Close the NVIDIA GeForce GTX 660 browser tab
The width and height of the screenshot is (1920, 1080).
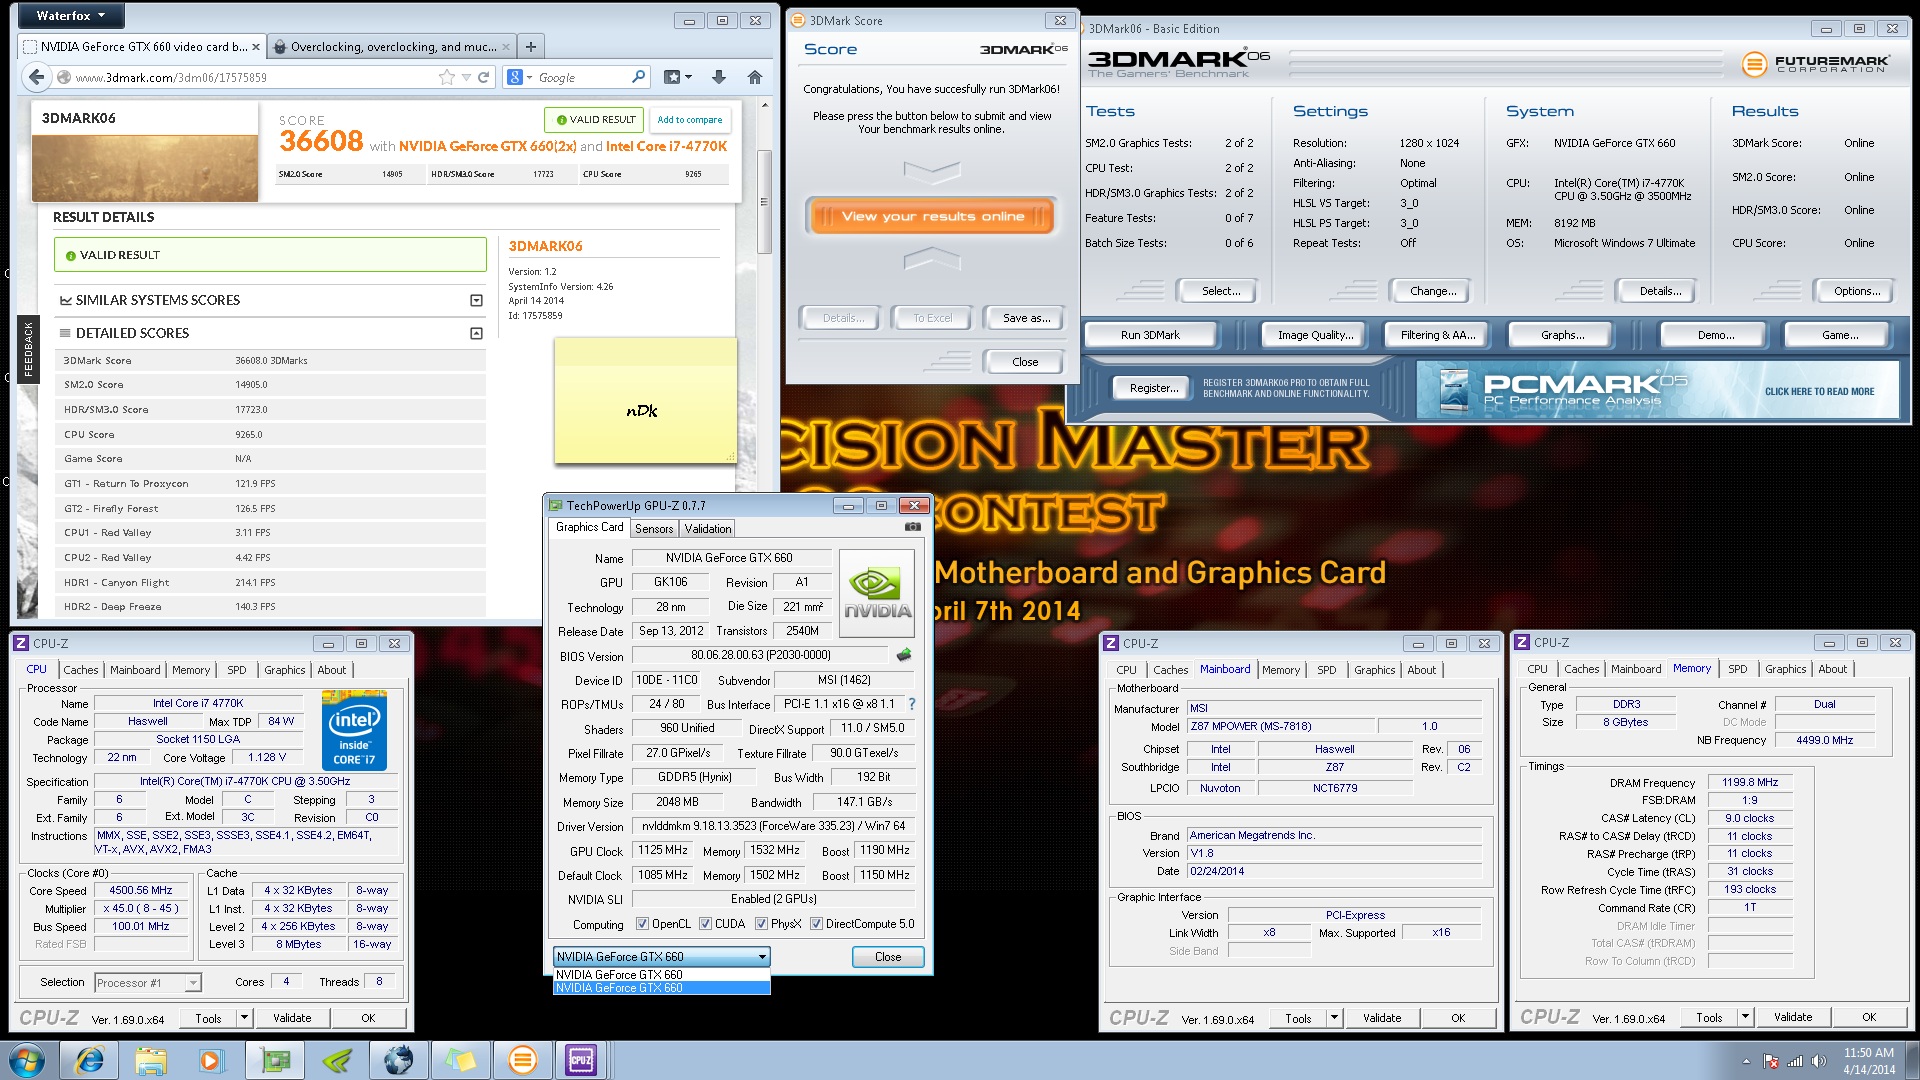click(256, 46)
